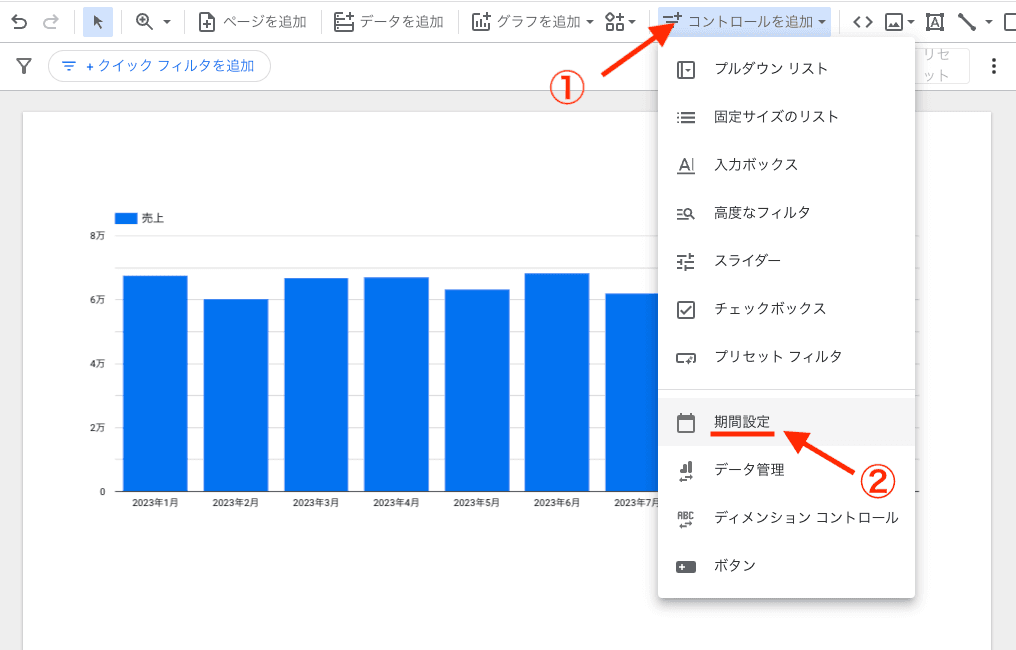Open the embed code tool (<> icon)

(862, 21)
